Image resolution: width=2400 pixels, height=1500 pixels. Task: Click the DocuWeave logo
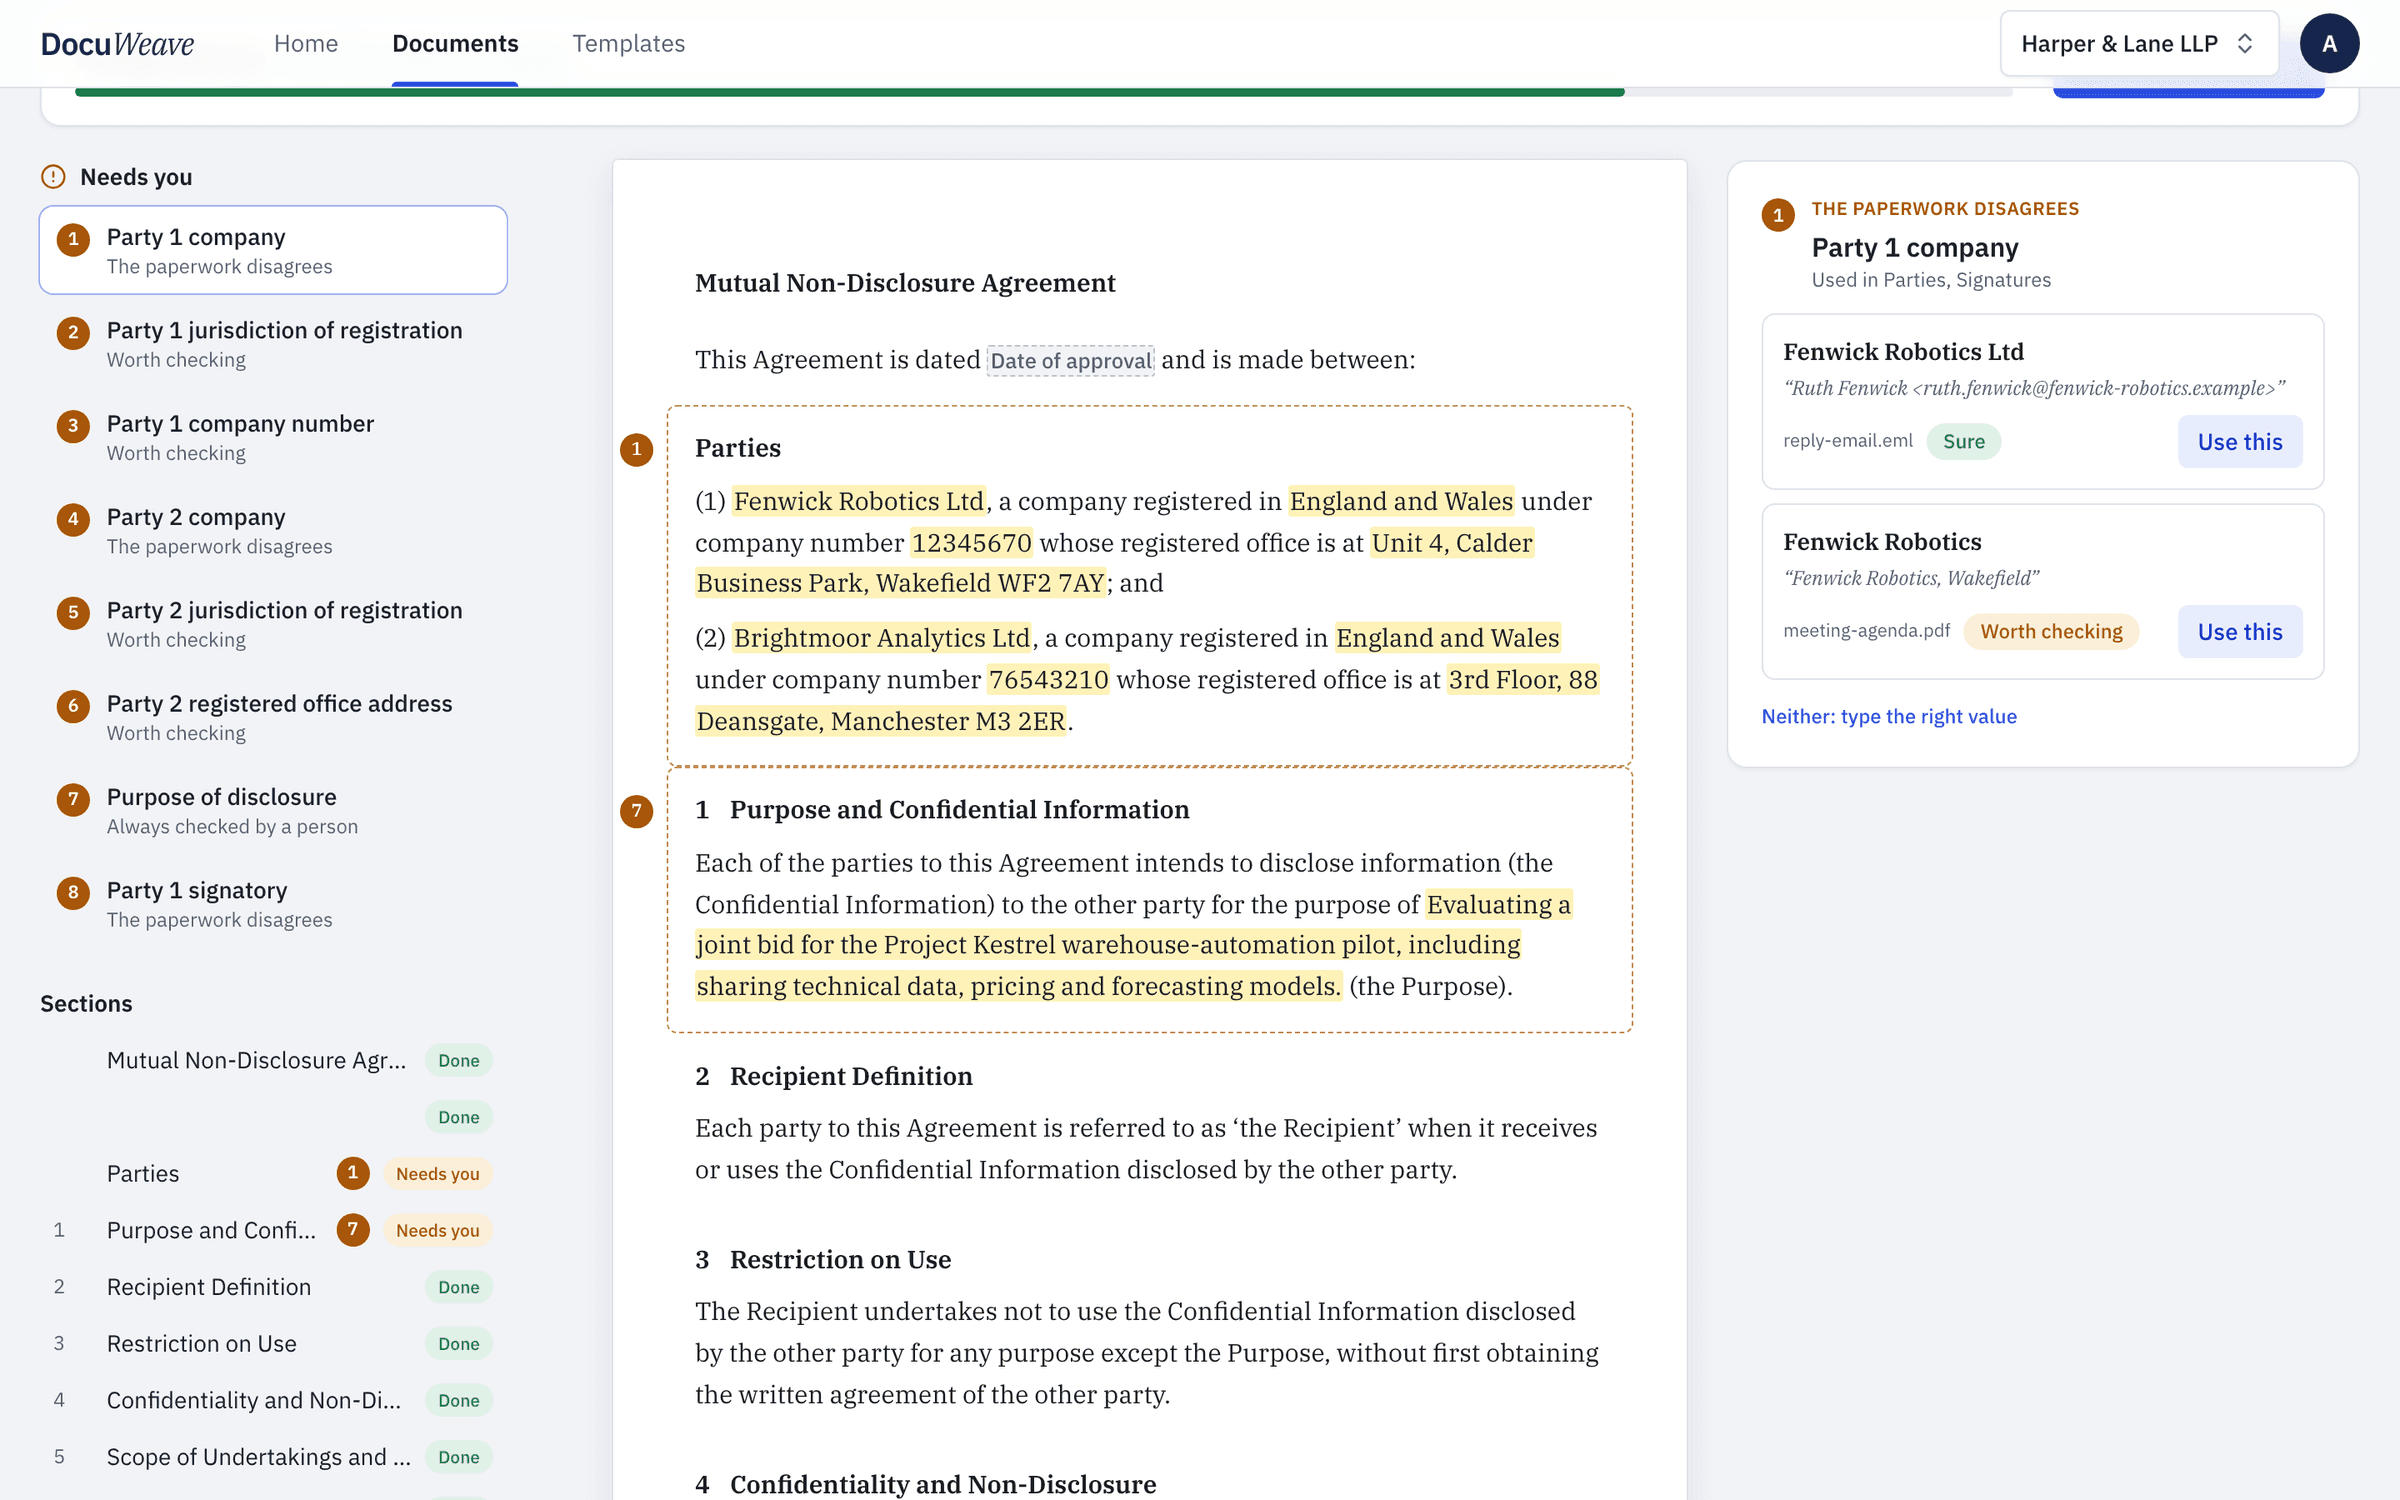tap(117, 44)
